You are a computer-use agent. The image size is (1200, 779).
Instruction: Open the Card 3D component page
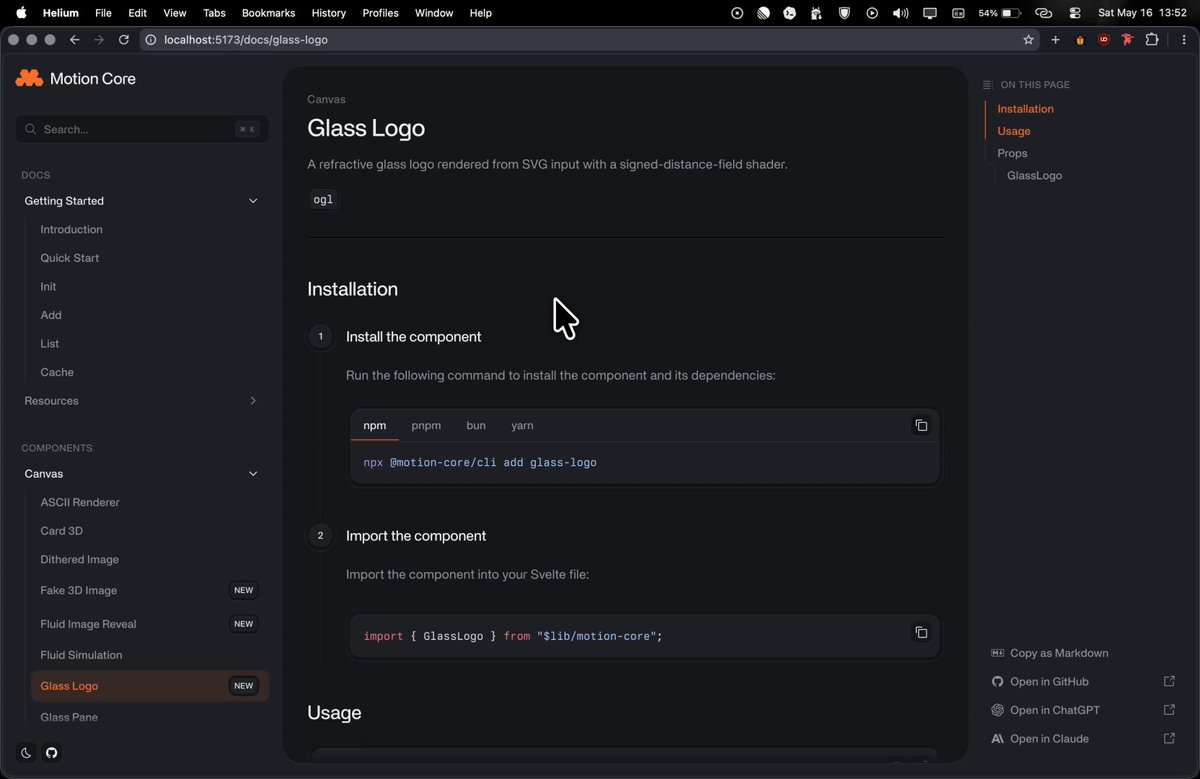coord(62,531)
